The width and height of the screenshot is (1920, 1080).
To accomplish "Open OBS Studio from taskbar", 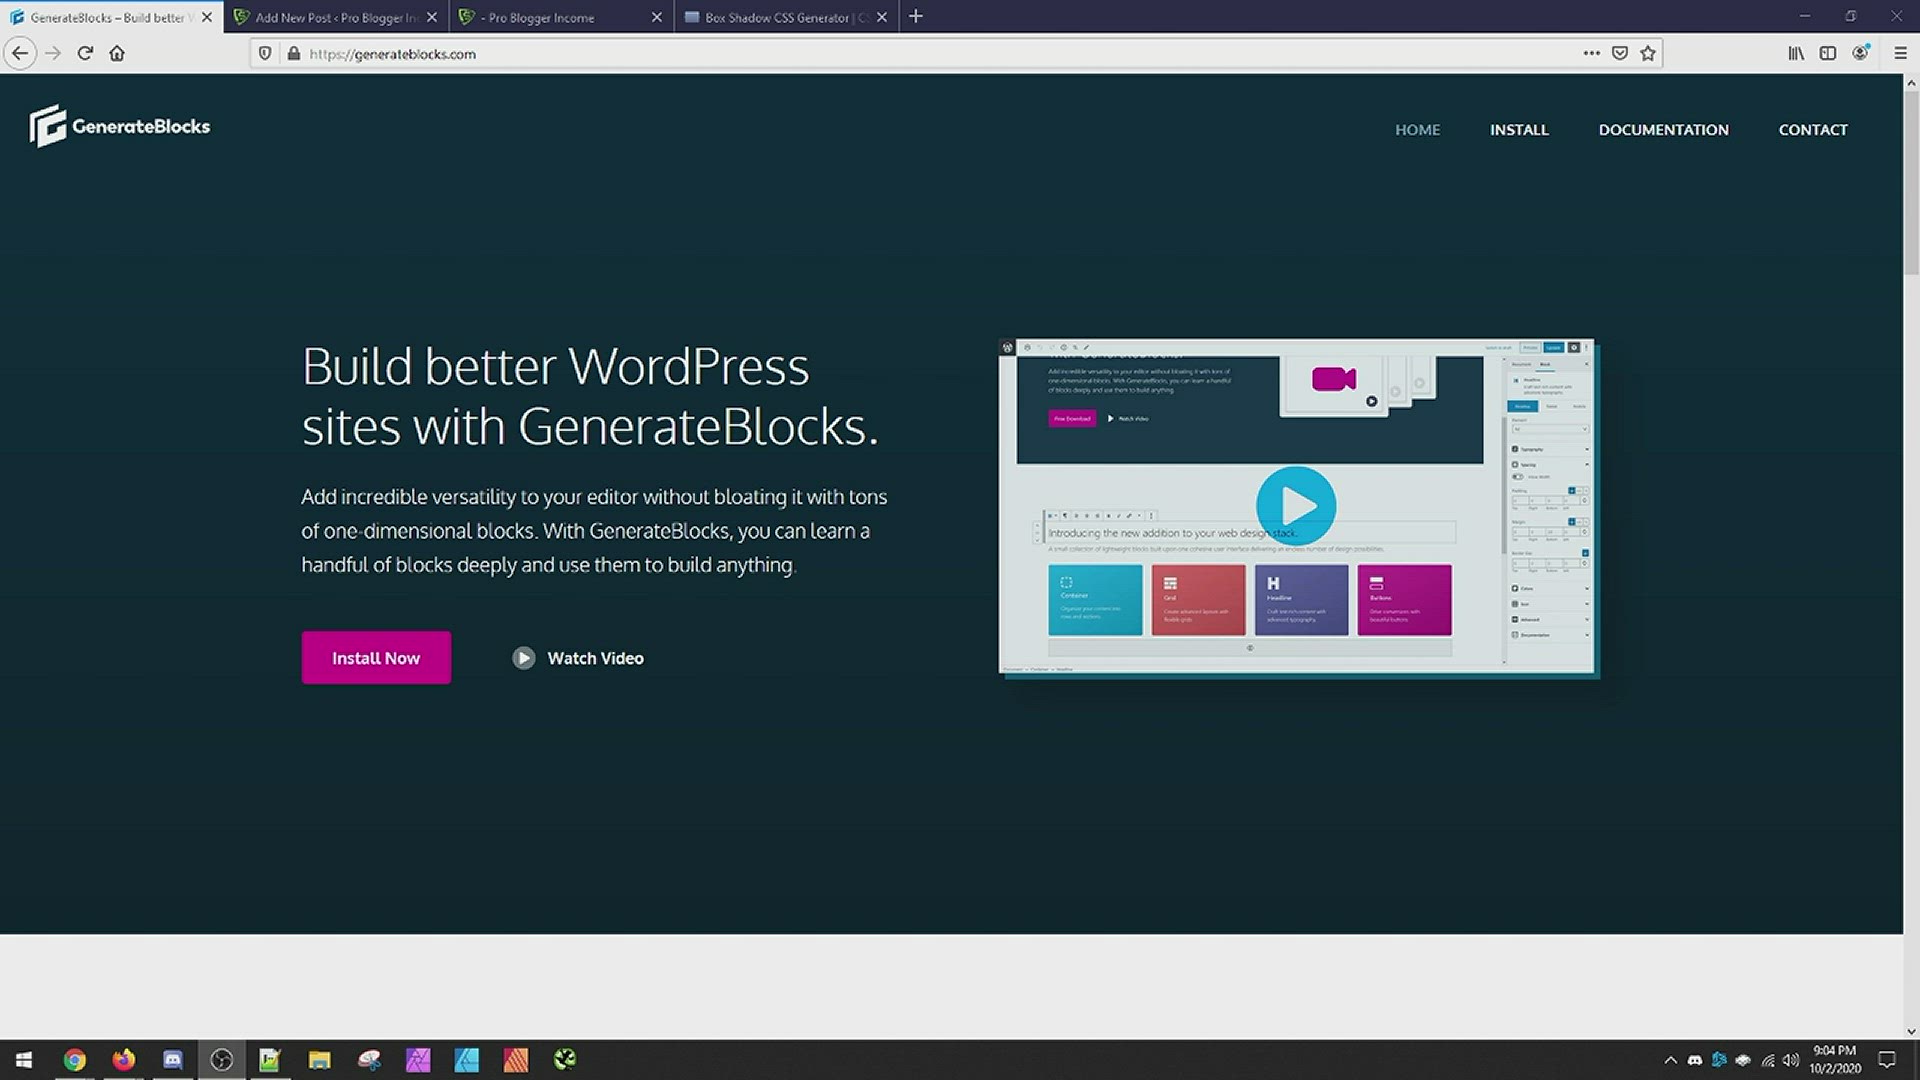I will 222,1060.
